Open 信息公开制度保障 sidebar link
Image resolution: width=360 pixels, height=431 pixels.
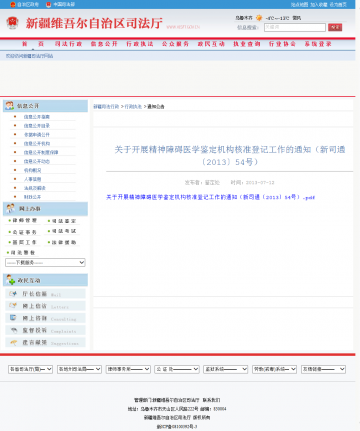(41, 152)
